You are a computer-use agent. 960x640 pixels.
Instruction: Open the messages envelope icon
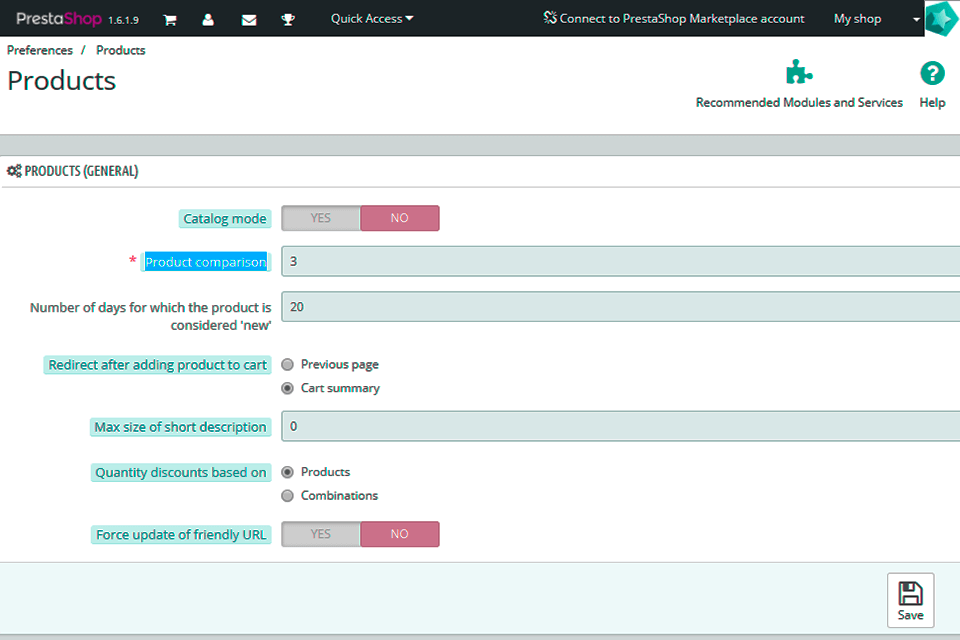(249, 18)
